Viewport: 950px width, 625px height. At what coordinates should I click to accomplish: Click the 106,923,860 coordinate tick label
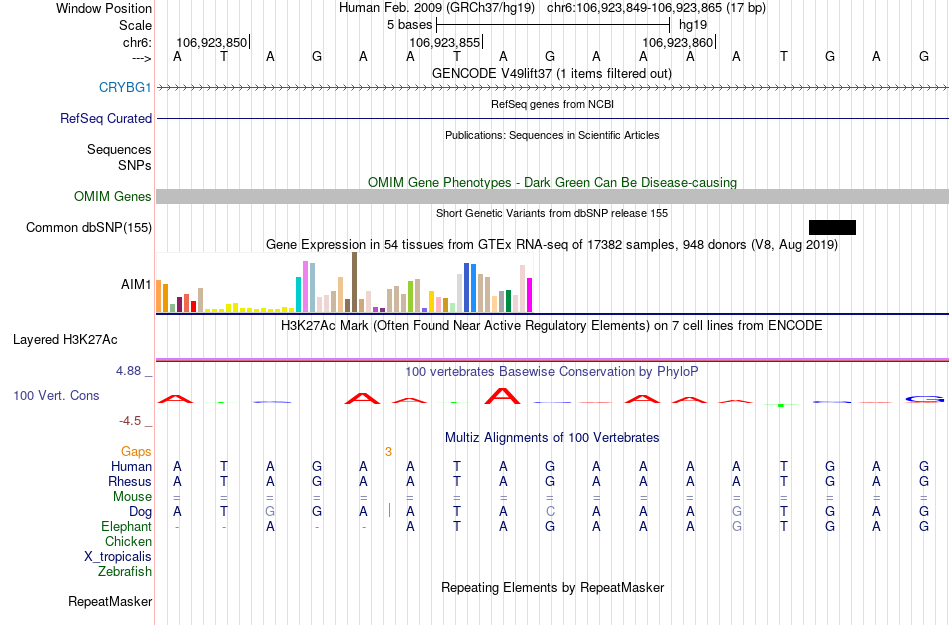[677, 43]
